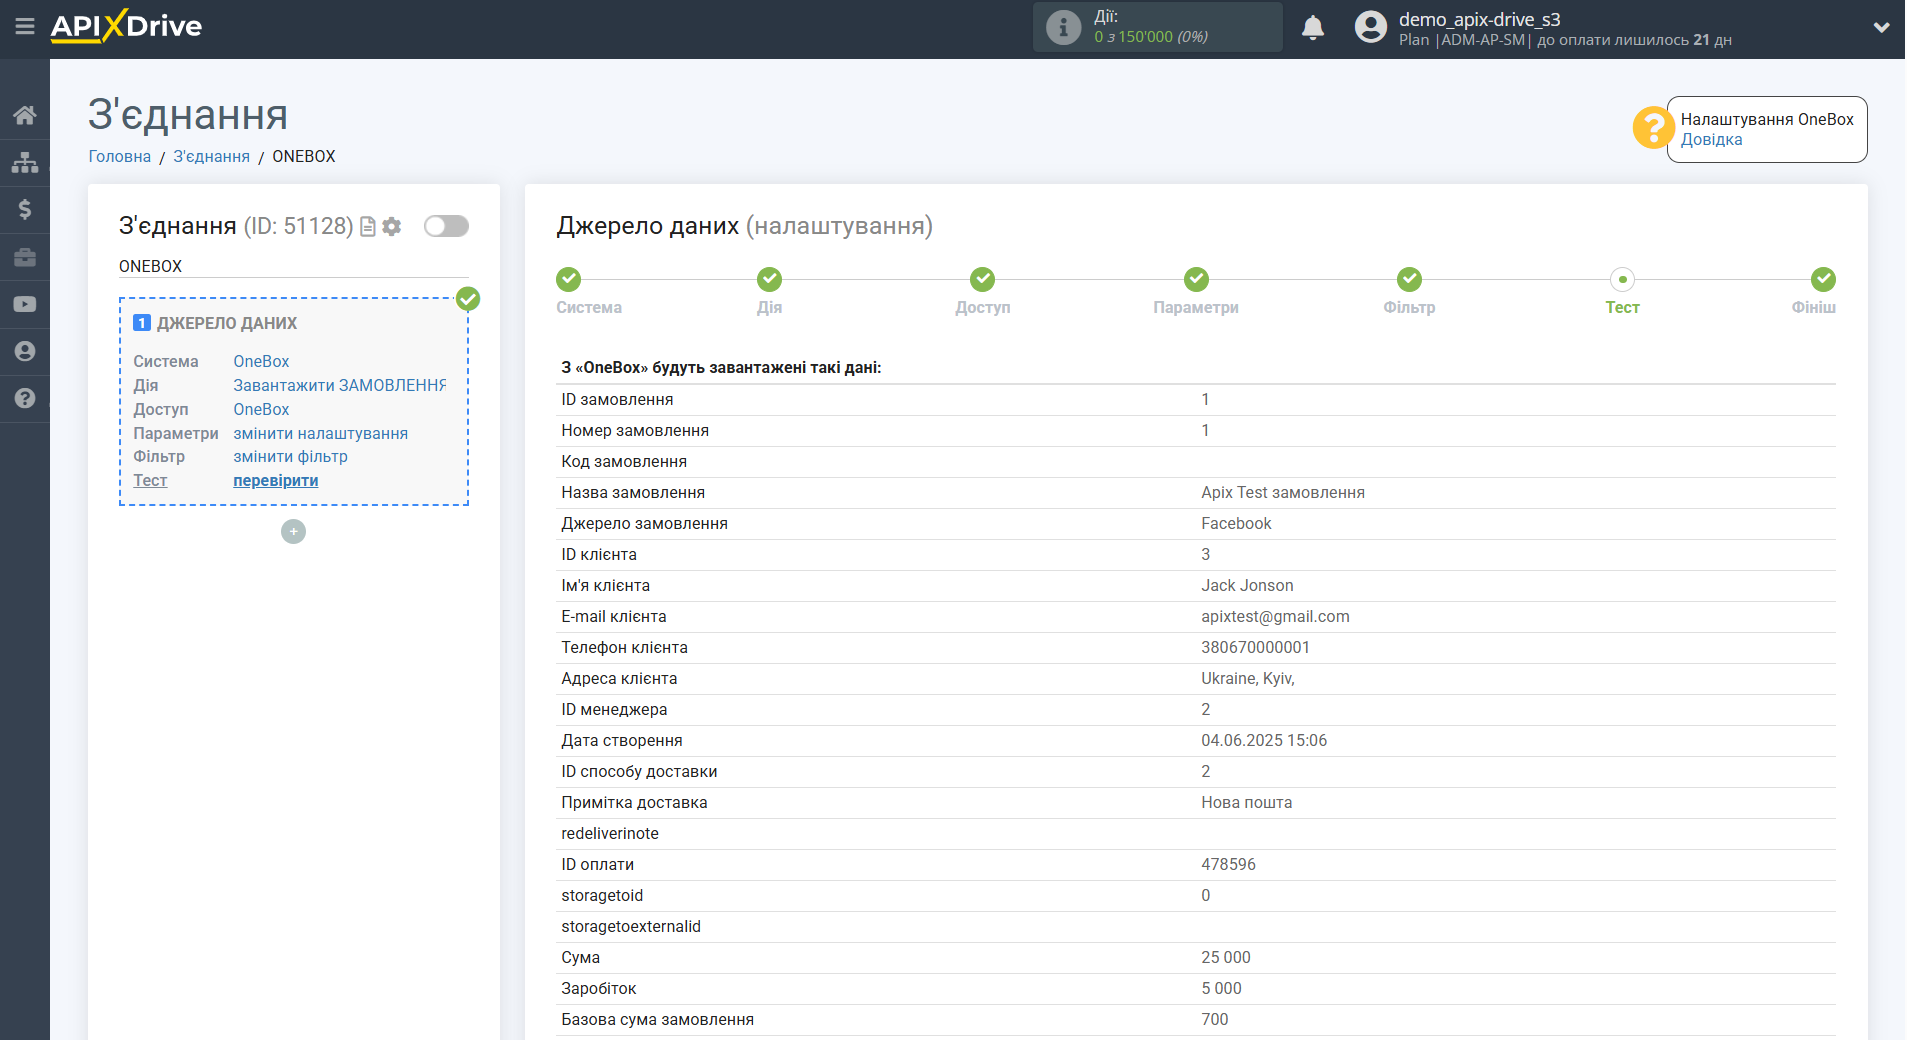Select the sum value 25 000

(x=1226, y=957)
